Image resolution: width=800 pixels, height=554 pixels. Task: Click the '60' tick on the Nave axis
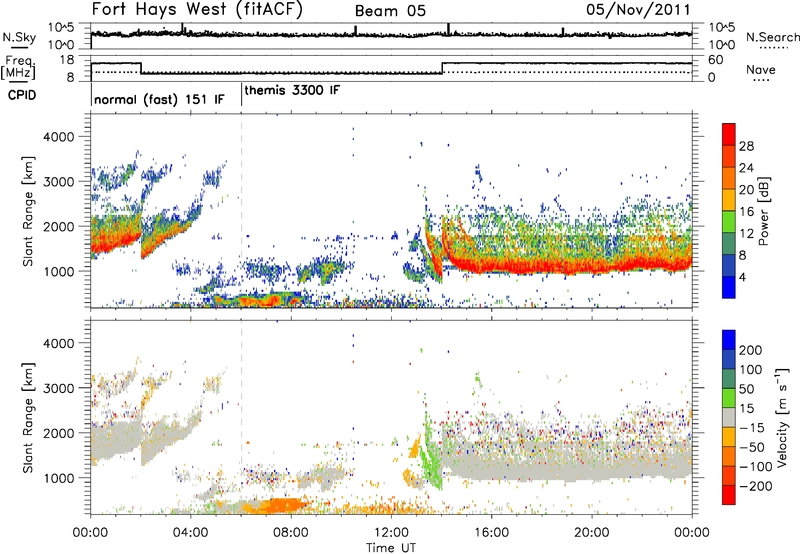[x=715, y=60]
